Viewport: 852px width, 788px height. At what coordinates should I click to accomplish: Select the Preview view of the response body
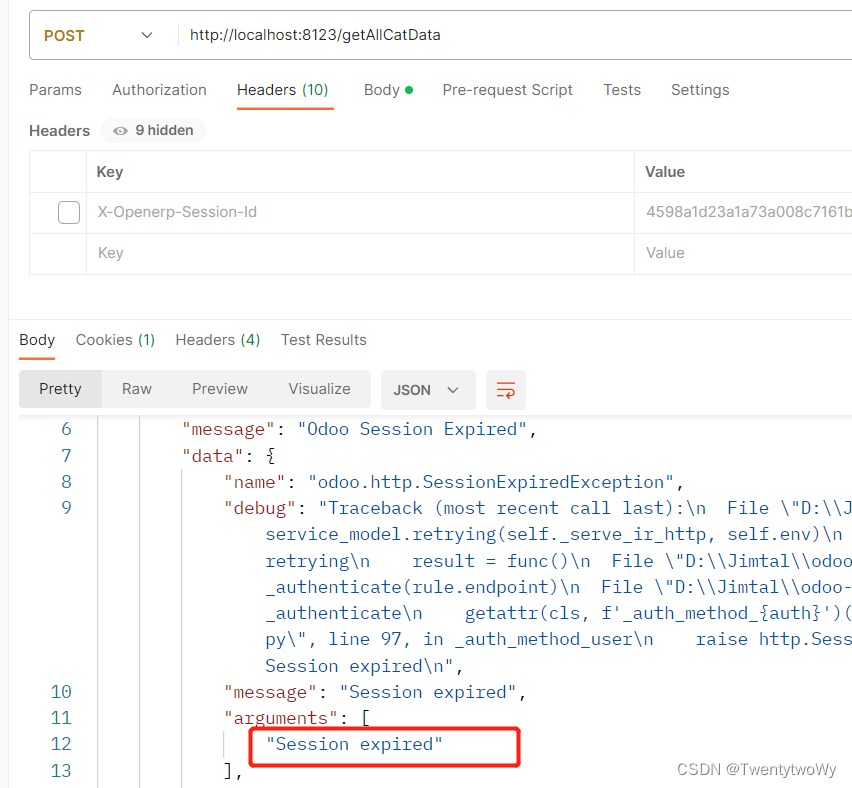tap(219, 389)
